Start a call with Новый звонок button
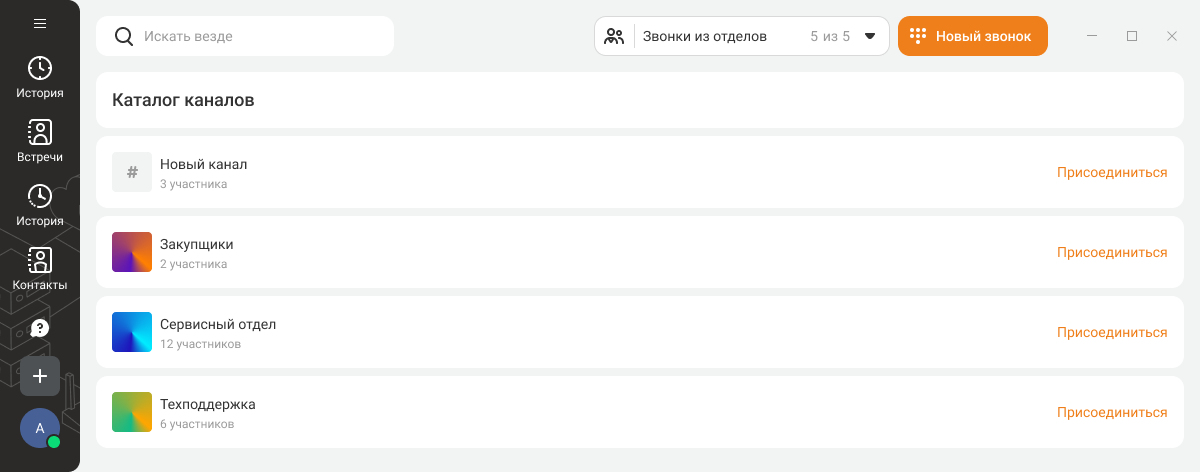 [x=972, y=36]
